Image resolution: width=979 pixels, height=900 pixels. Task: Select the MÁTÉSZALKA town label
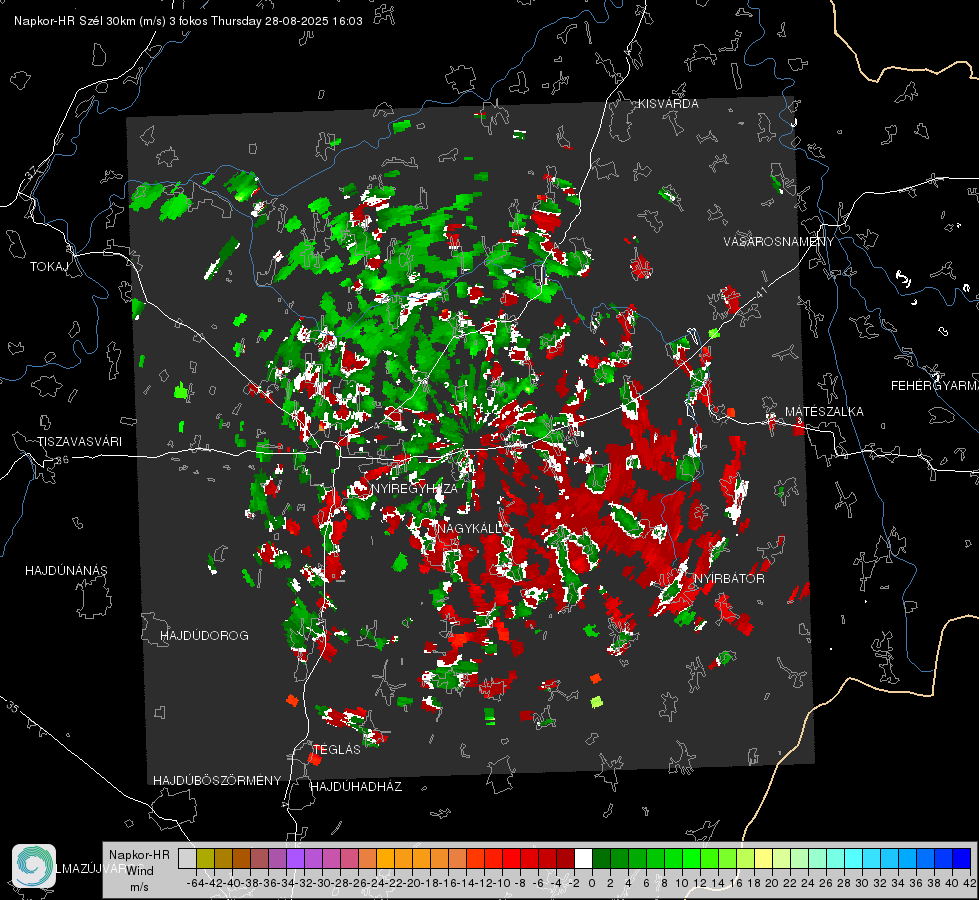[824, 412]
